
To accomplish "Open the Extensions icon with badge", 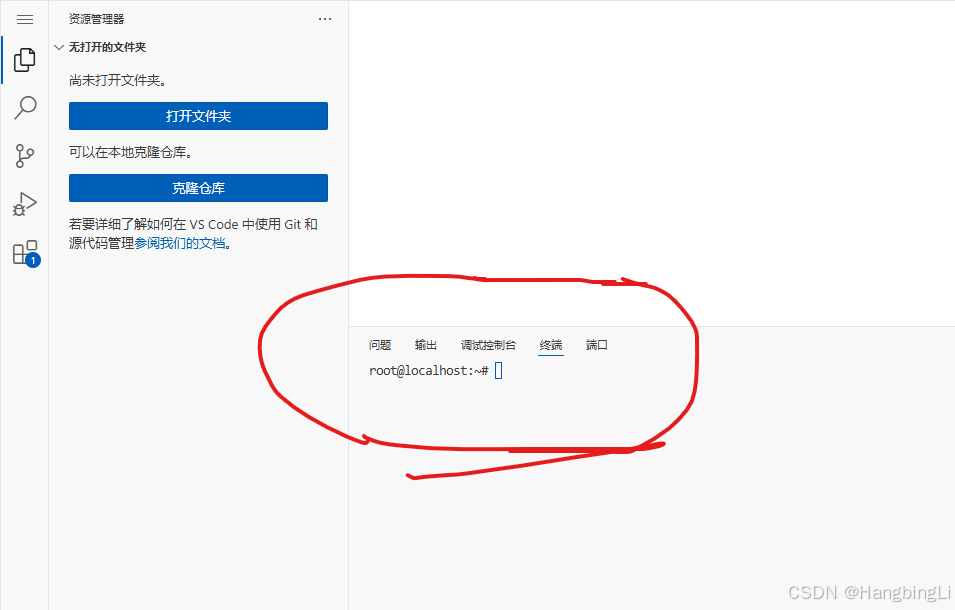I will pyautogui.click(x=26, y=253).
